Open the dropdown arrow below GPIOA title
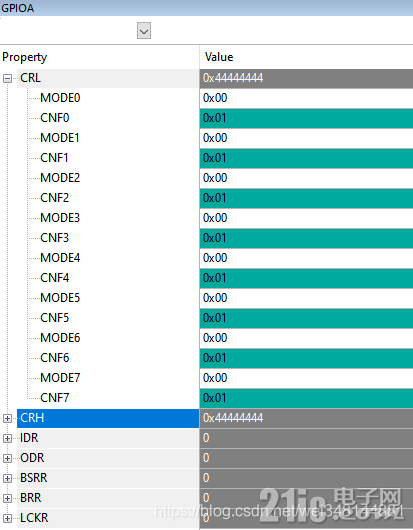Screen dimensions: 413x530 pos(144,31)
